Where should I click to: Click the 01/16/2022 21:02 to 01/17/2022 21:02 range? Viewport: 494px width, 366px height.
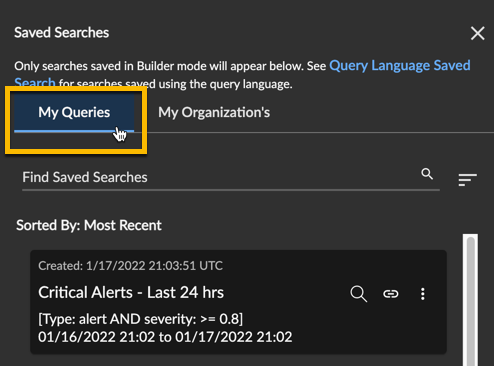[165, 337]
